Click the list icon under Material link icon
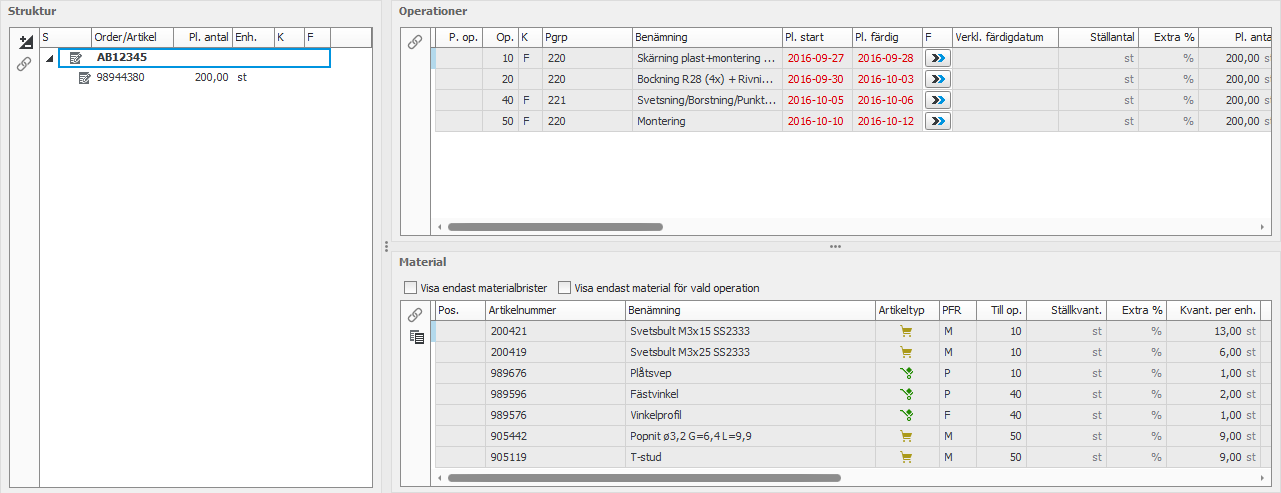The image size is (1281, 493). click(416, 337)
